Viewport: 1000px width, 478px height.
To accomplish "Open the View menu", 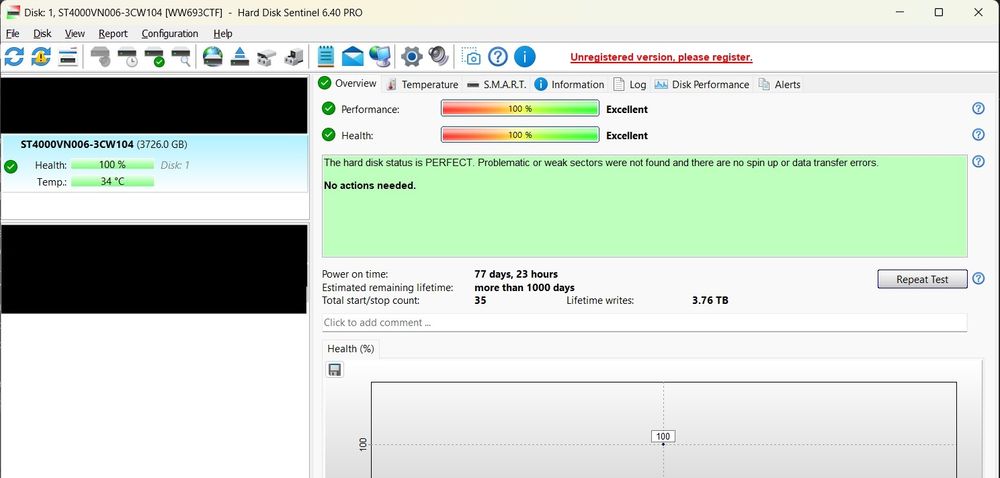I will [x=75, y=33].
